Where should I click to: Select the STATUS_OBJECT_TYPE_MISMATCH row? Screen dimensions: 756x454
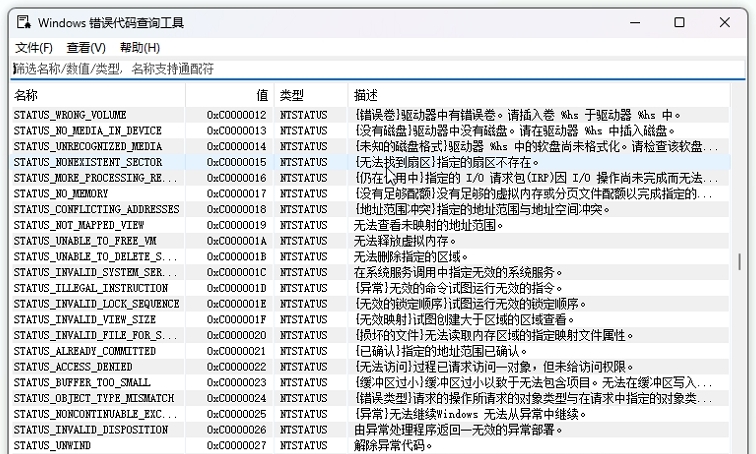point(370,398)
